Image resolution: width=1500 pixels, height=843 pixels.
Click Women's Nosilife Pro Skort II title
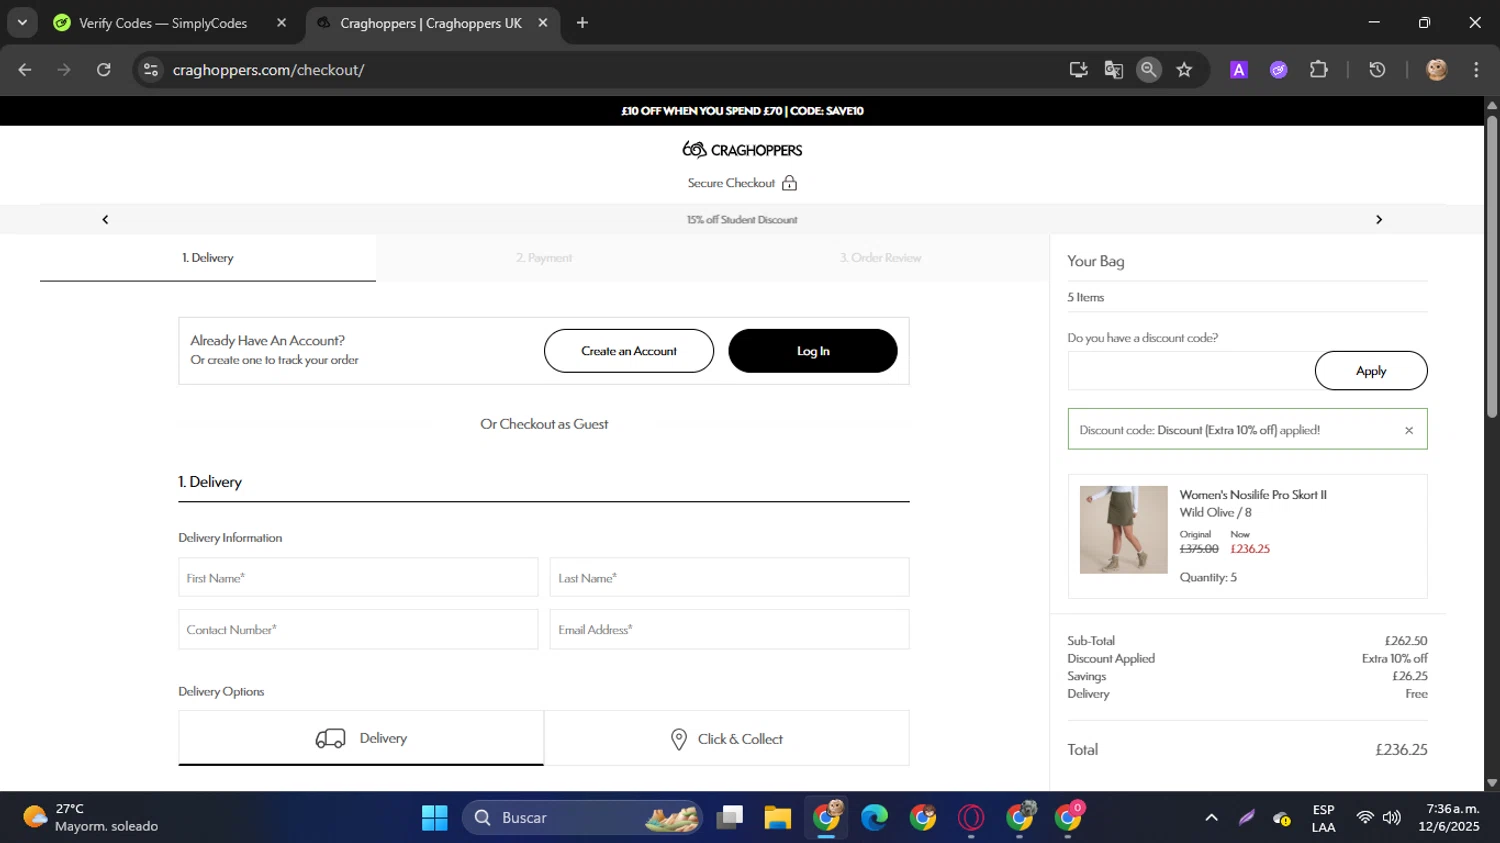[x=1253, y=495]
